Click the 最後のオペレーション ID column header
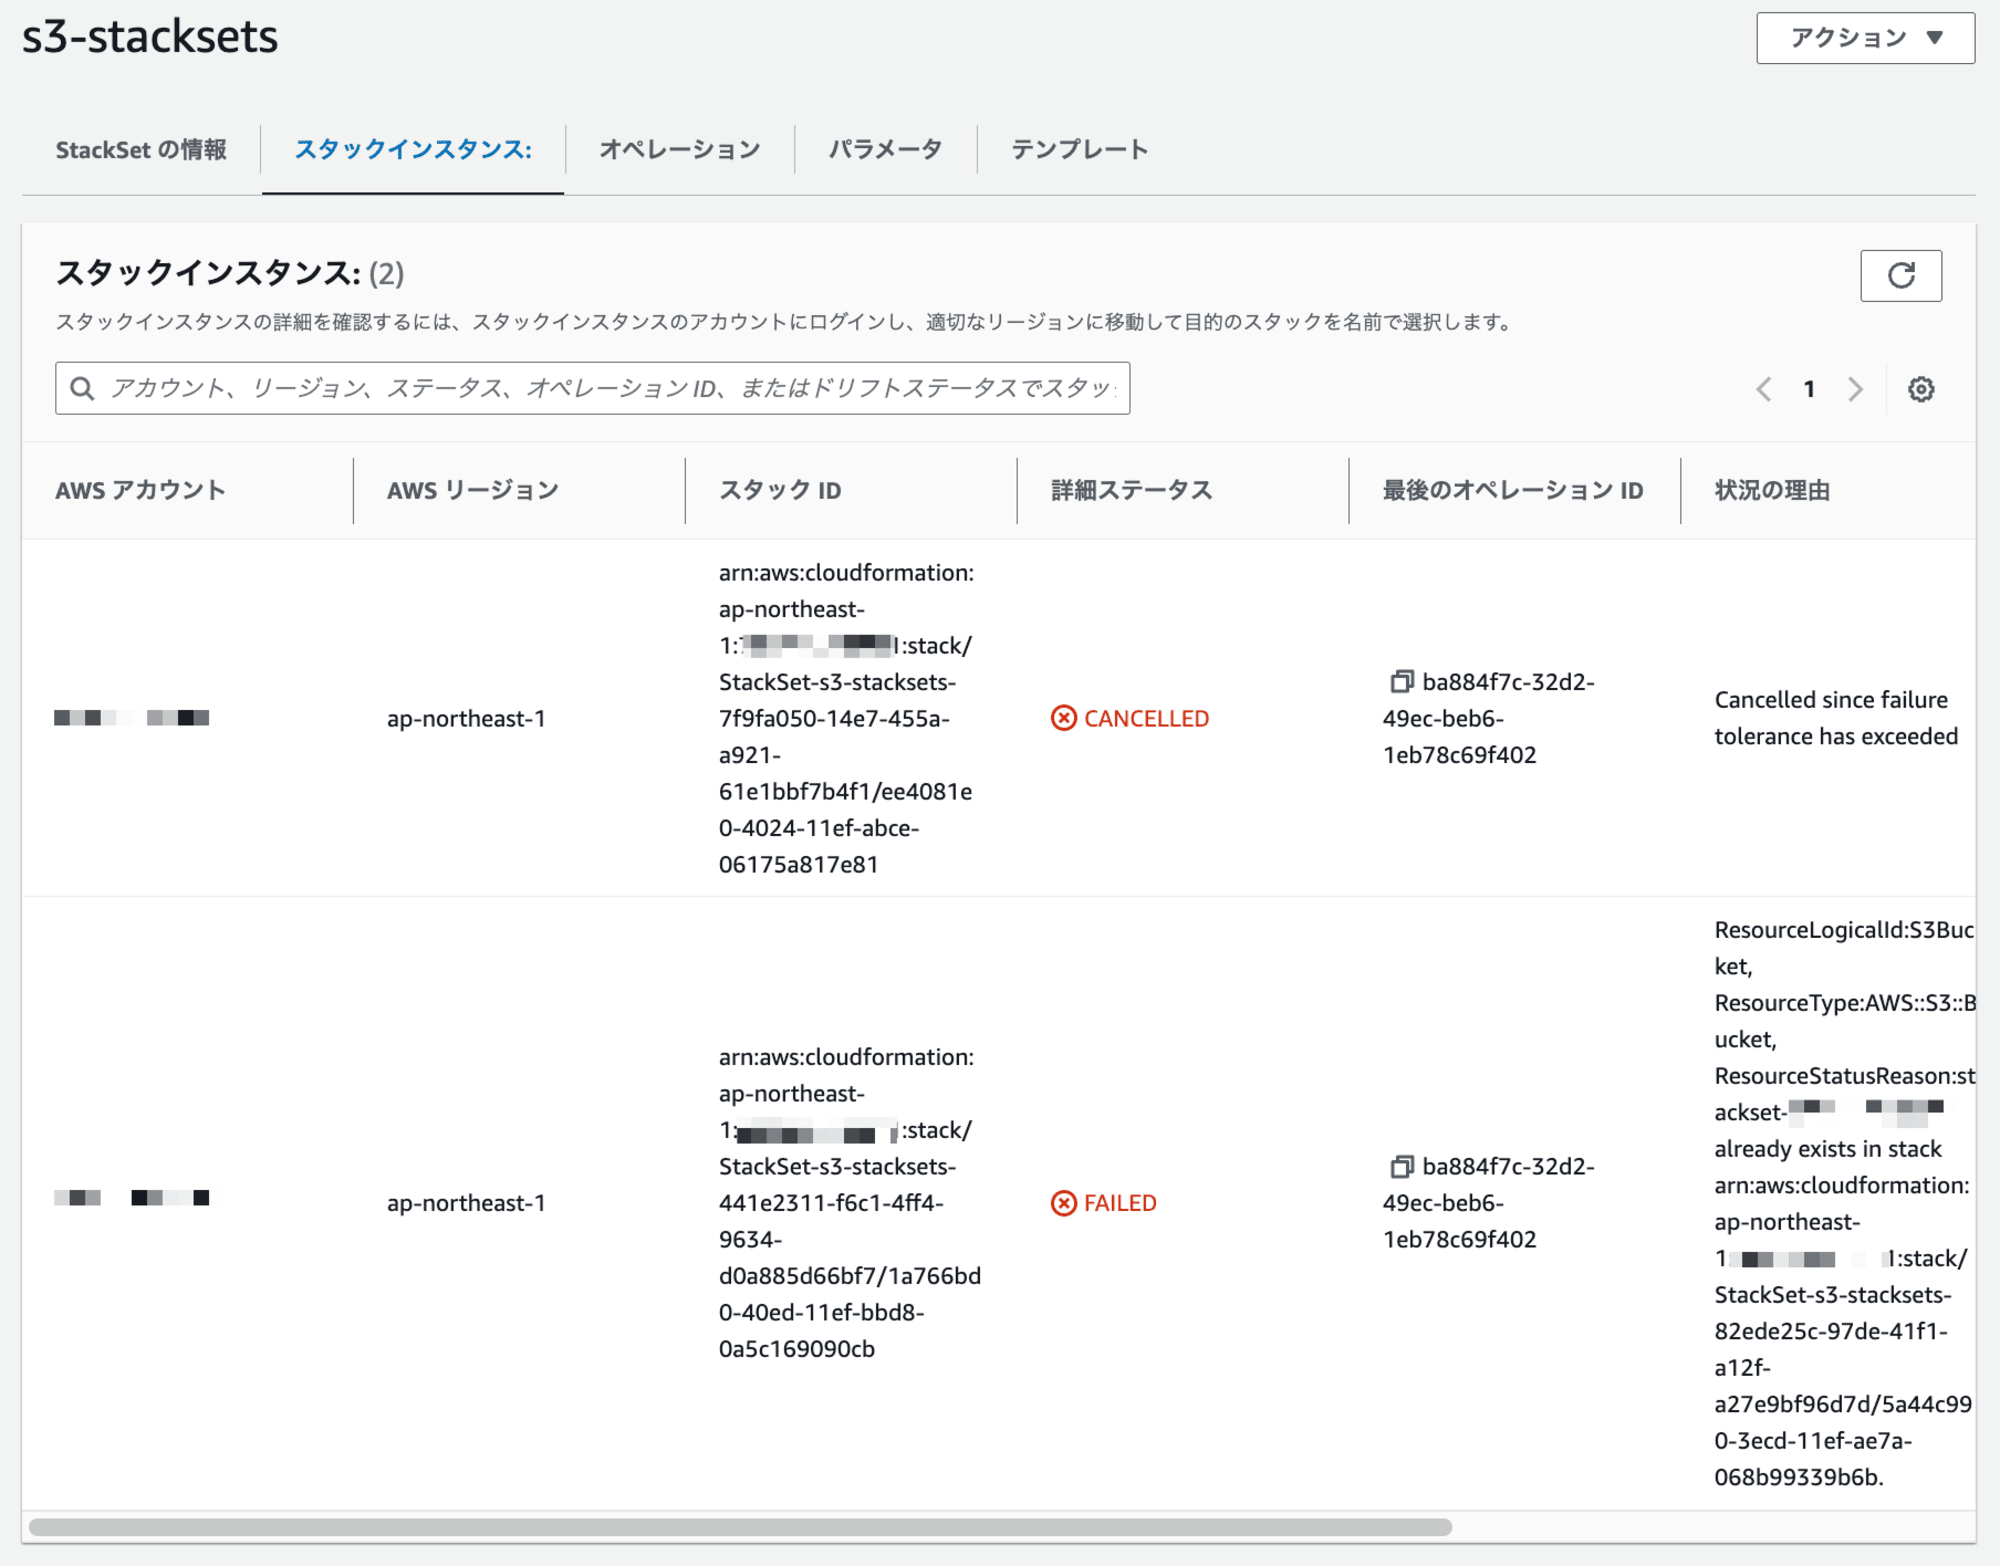 [1513, 490]
